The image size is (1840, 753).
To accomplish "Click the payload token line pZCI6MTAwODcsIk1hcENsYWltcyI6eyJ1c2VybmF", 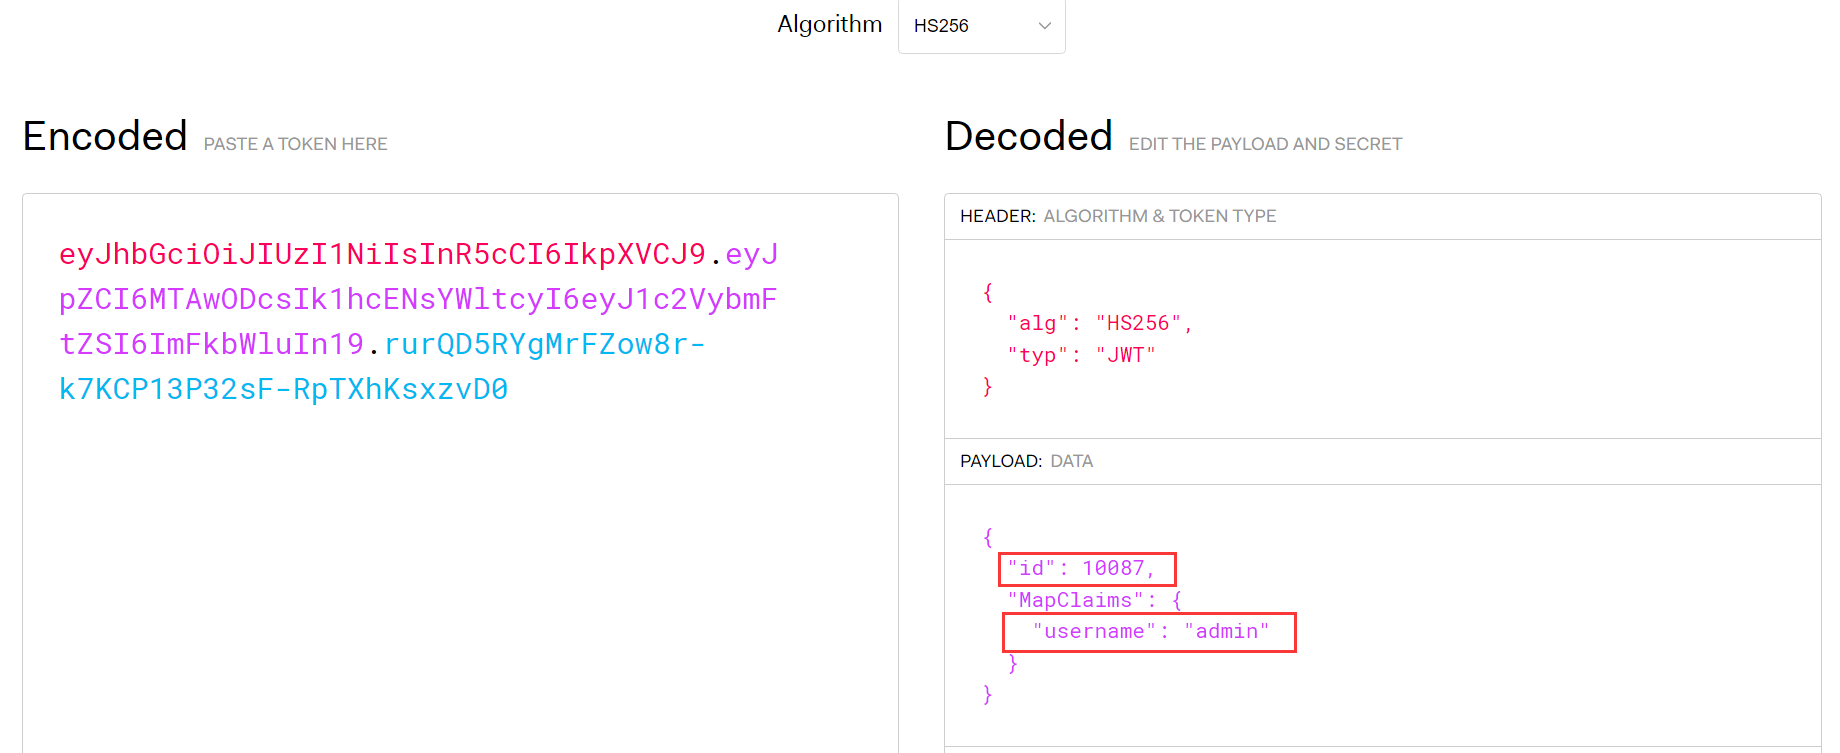I will (x=418, y=299).
